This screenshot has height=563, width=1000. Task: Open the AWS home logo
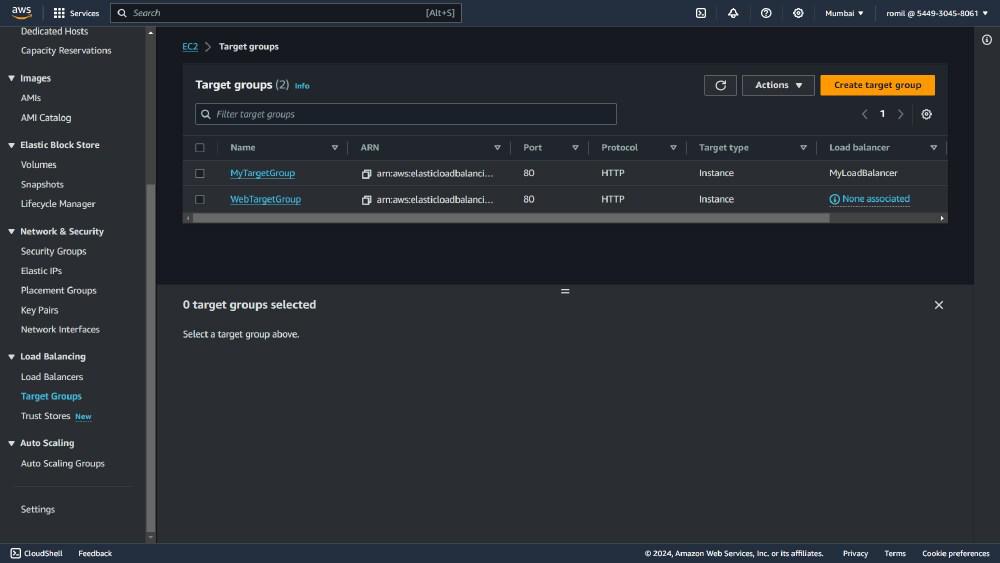21,12
